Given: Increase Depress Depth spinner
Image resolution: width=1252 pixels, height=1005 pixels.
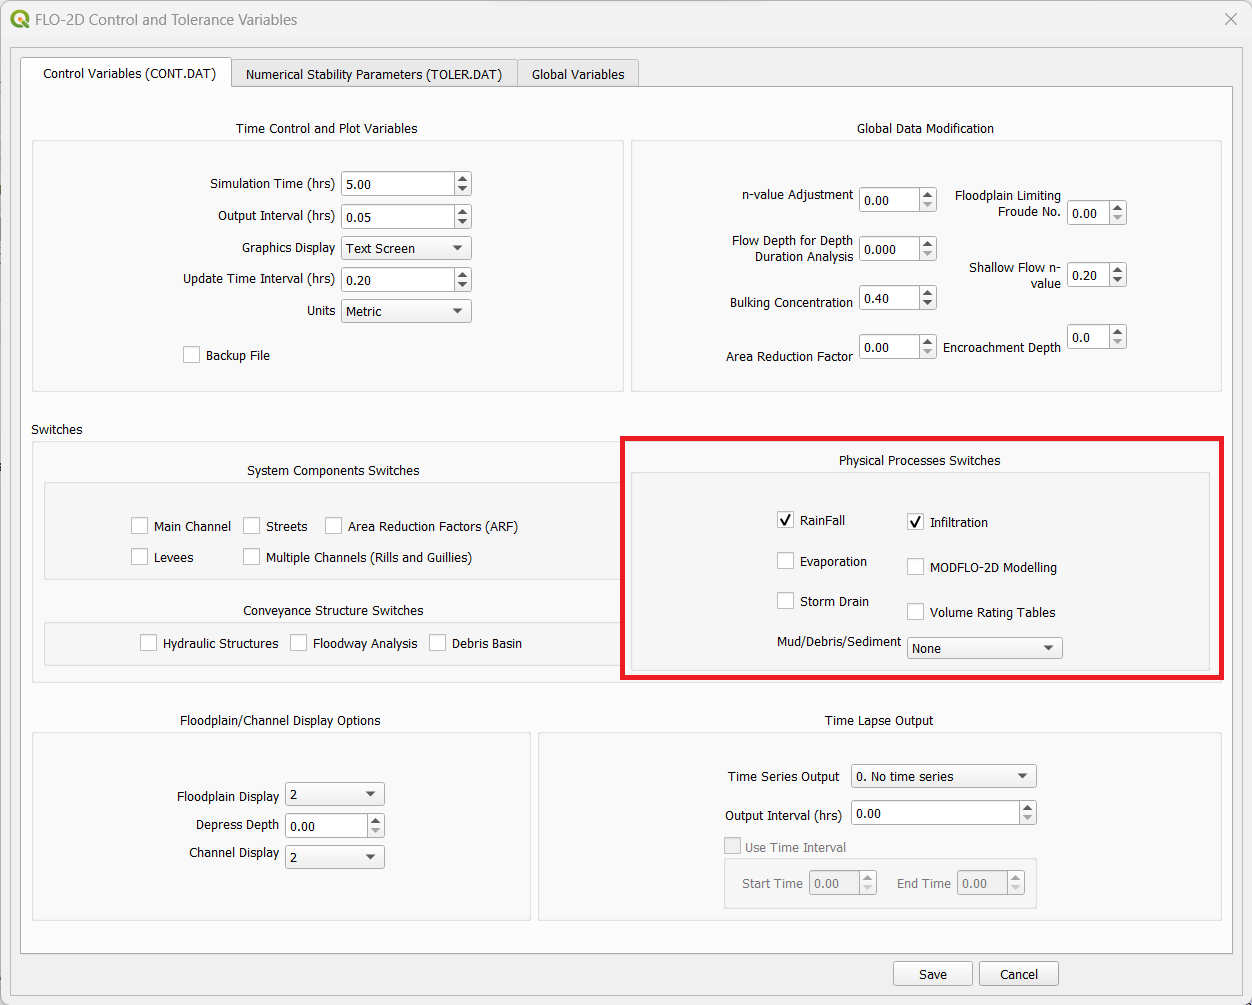Looking at the screenshot, I should click(x=376, y=821).
